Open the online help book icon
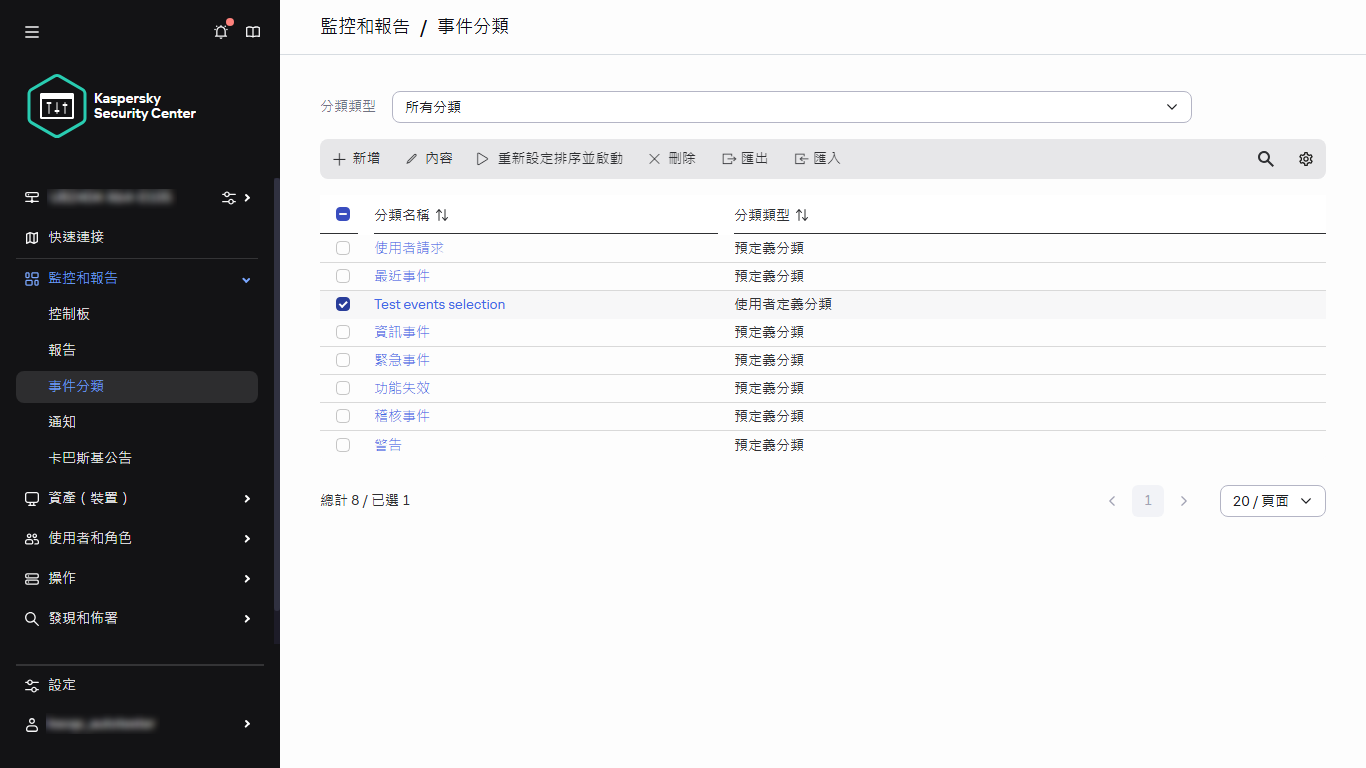The height and width of the screenshot is (768, 1366). coord(253,31)
